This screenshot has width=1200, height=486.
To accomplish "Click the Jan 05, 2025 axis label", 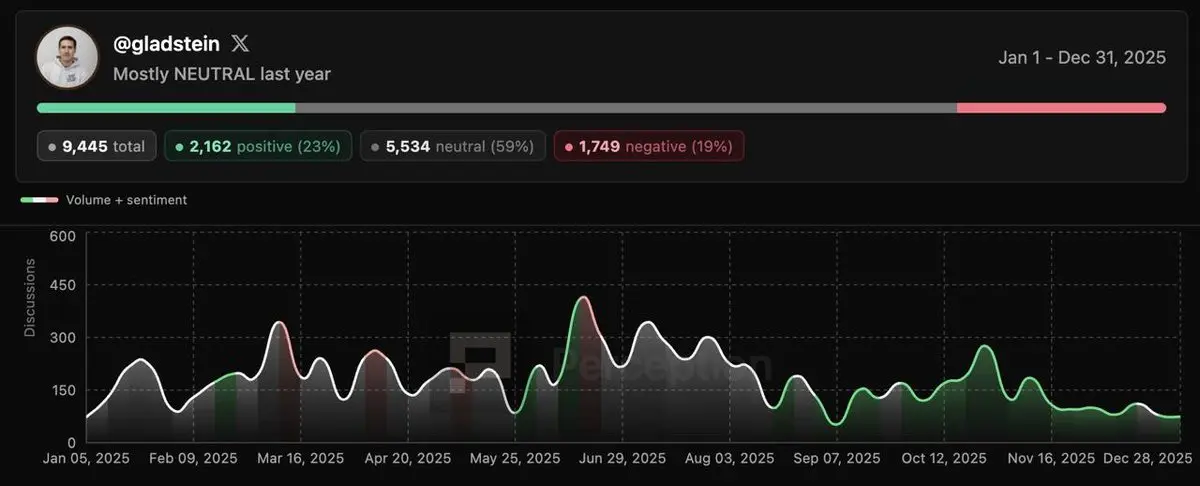I will tap(87, 459).
